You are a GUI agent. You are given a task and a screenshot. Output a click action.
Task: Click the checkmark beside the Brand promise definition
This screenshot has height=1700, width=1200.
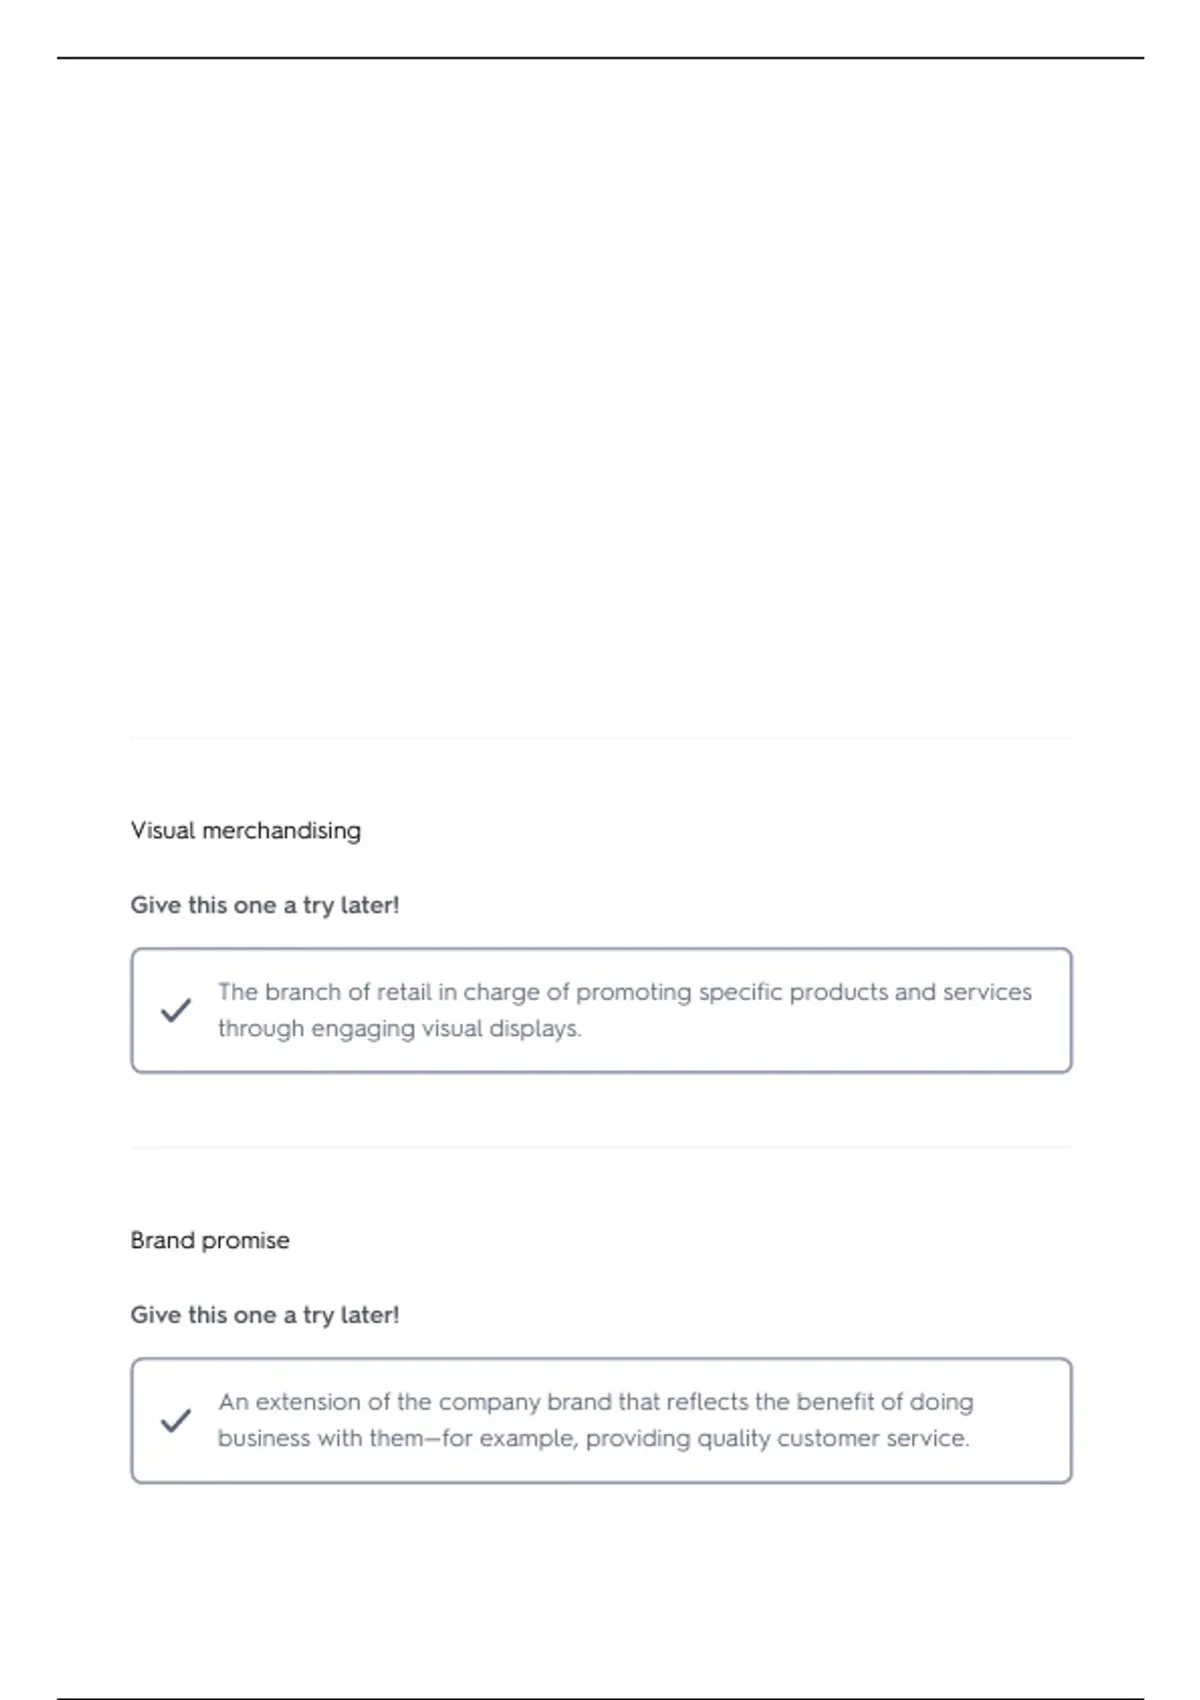pos(176,1420)
